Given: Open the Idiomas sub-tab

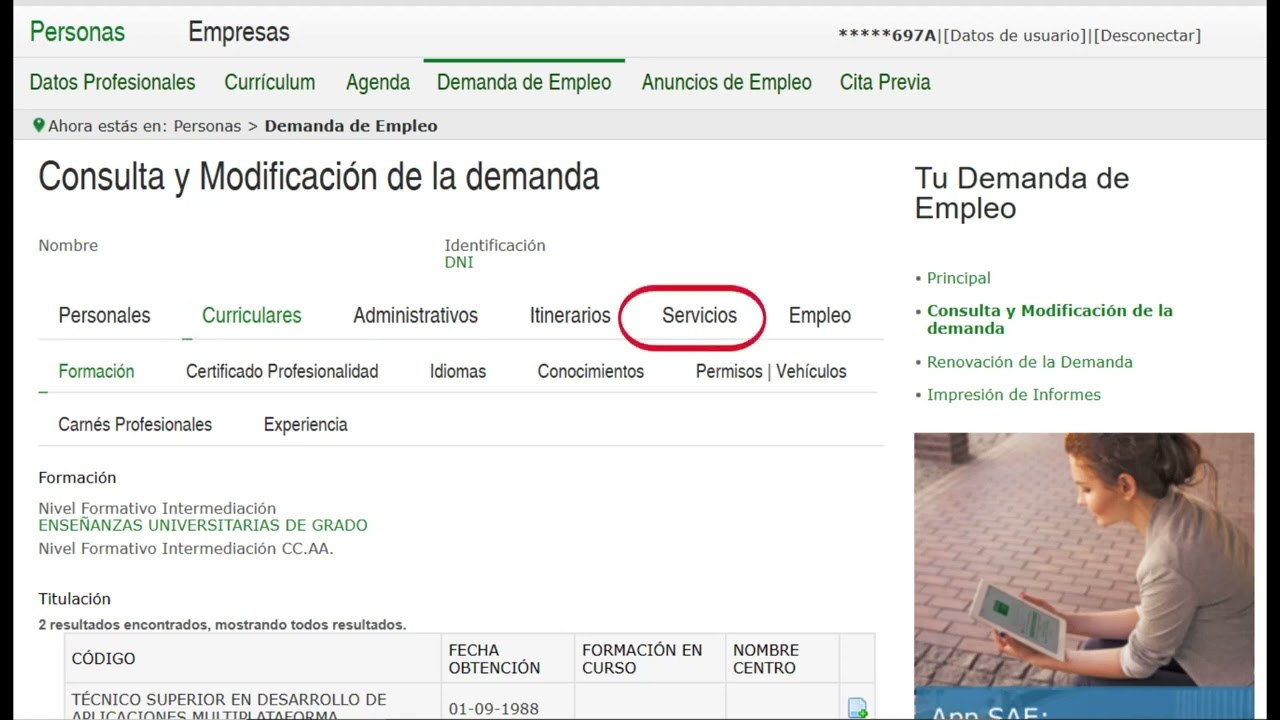Looking at the screenshot, I should pyautogui.click(x=458, y=371).
